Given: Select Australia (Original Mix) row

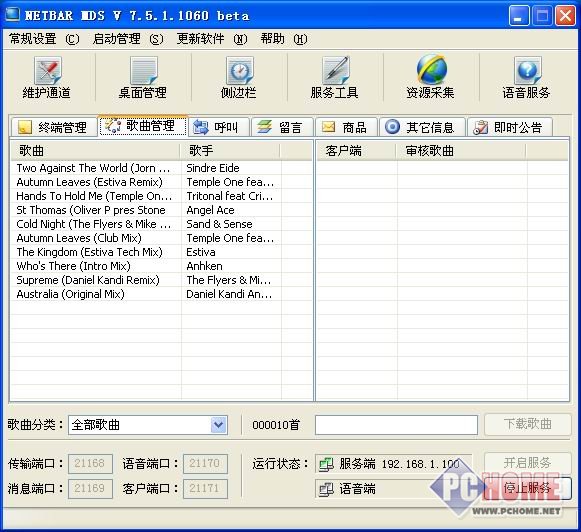Looking at the screenshot, I should tap(70, 295).
